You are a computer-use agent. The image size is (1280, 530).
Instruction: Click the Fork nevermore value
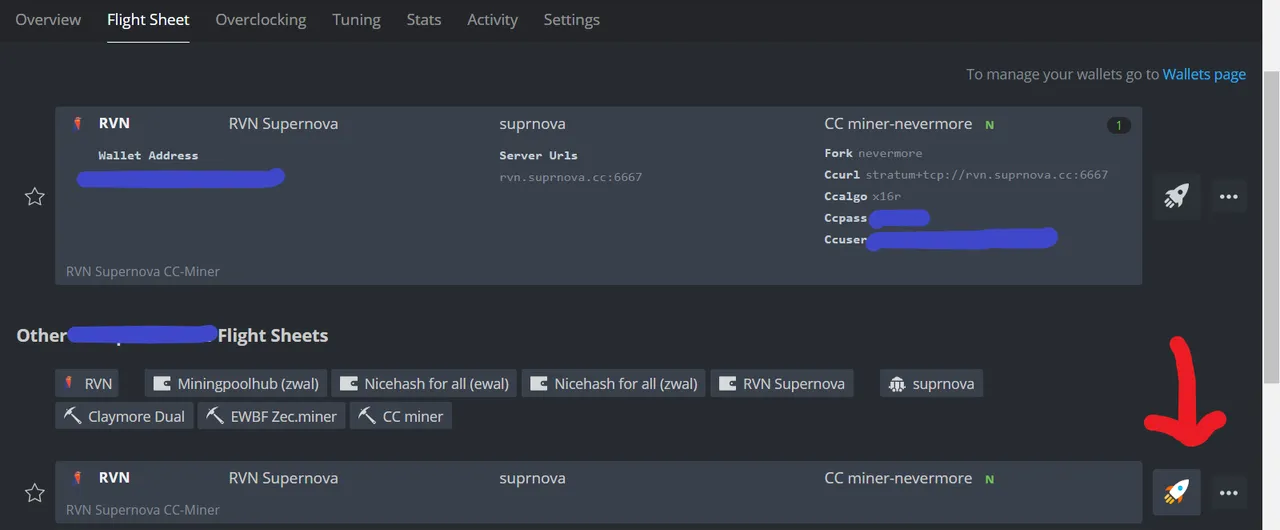click(x=890, y=153)
